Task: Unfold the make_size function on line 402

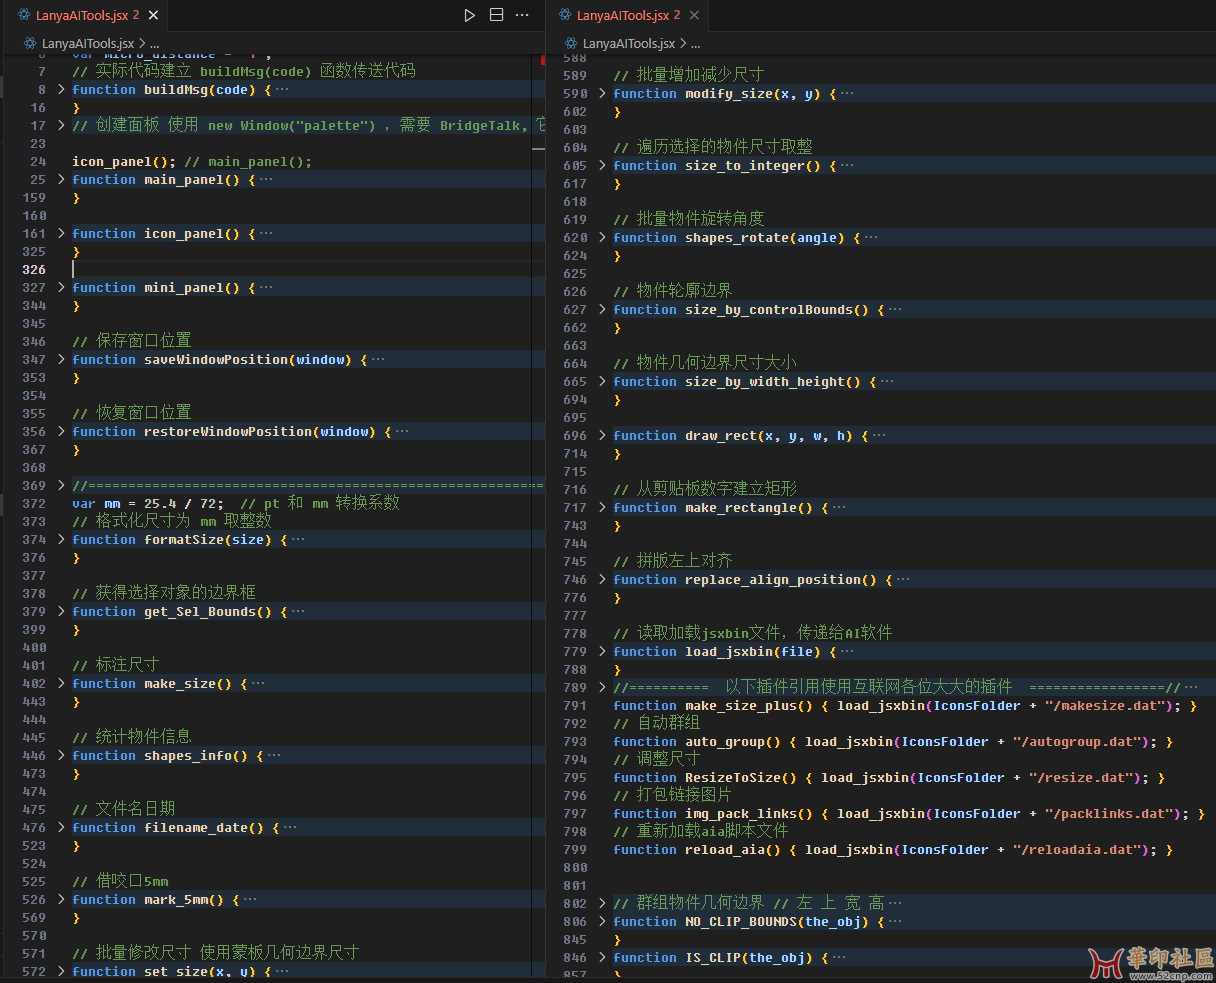Action: pos(61,684)
